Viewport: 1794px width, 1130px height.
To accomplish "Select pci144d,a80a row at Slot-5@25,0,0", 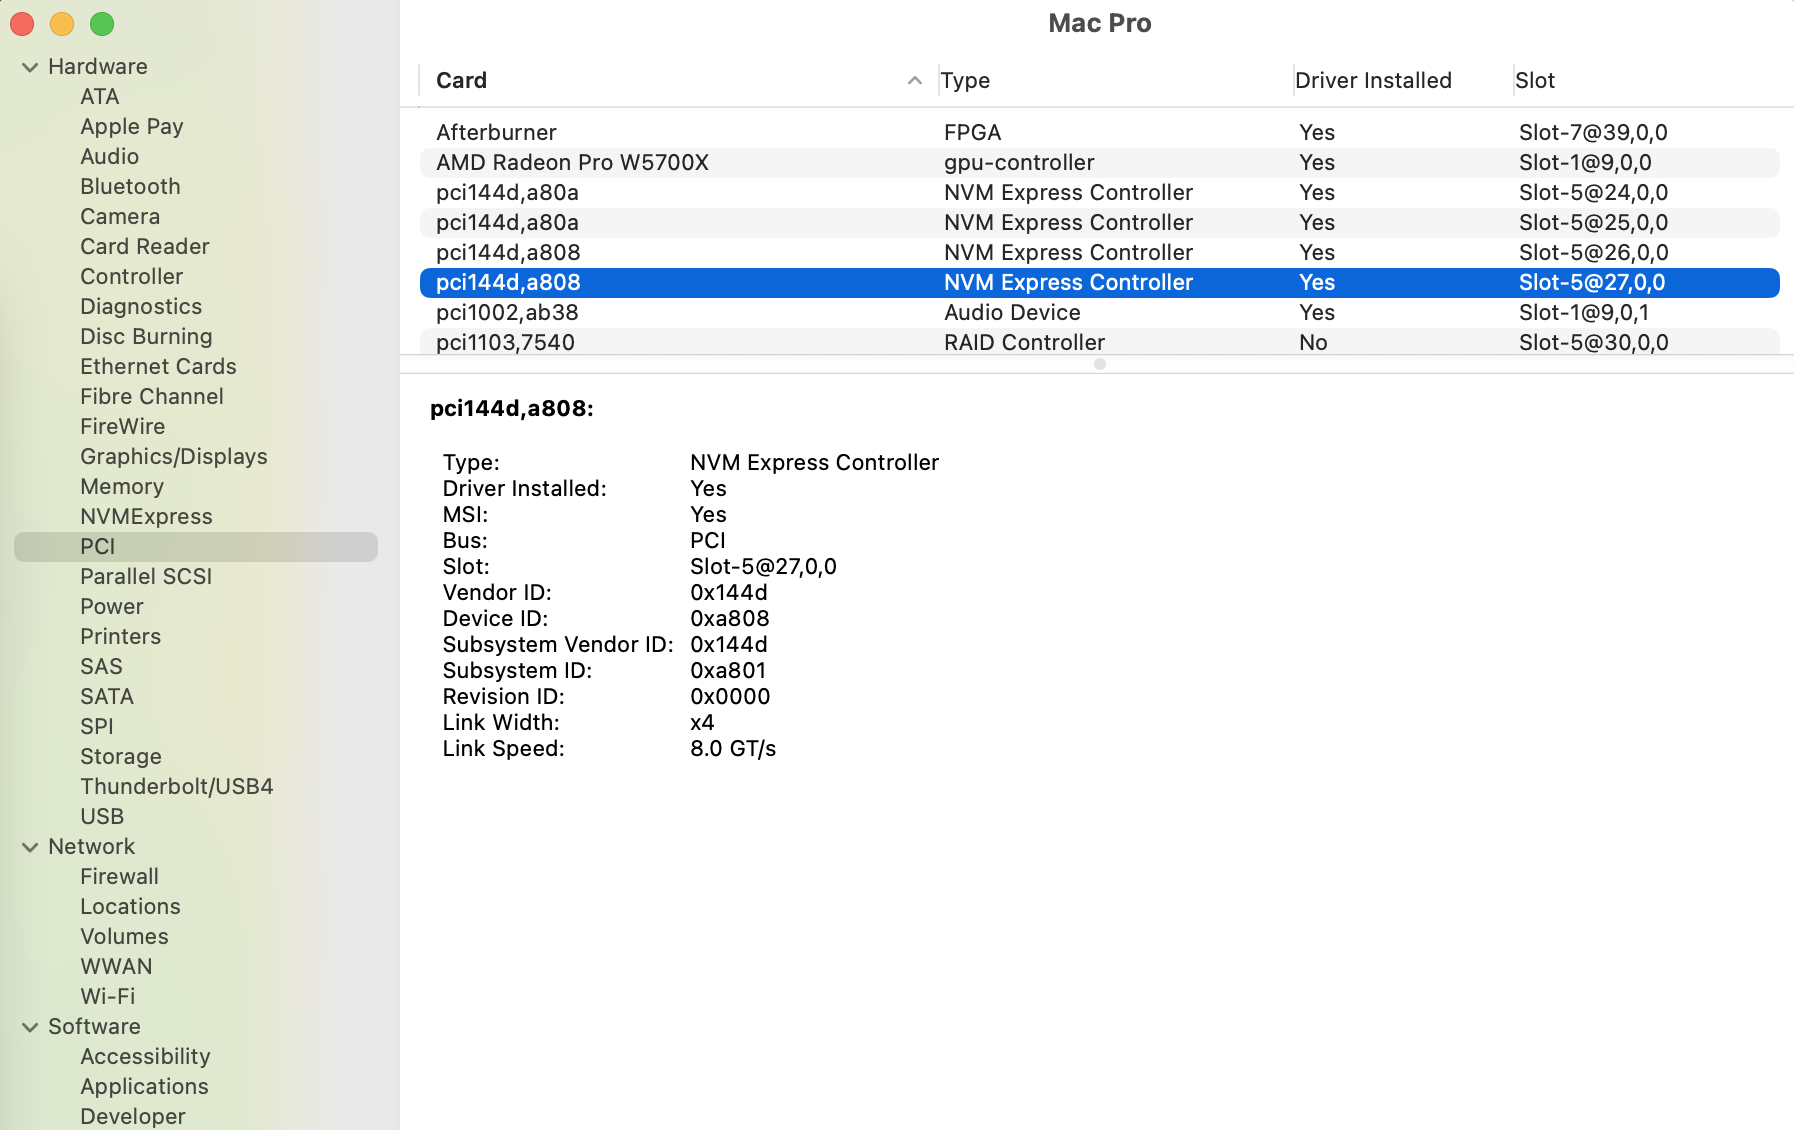I will [x=1100, y=223].
